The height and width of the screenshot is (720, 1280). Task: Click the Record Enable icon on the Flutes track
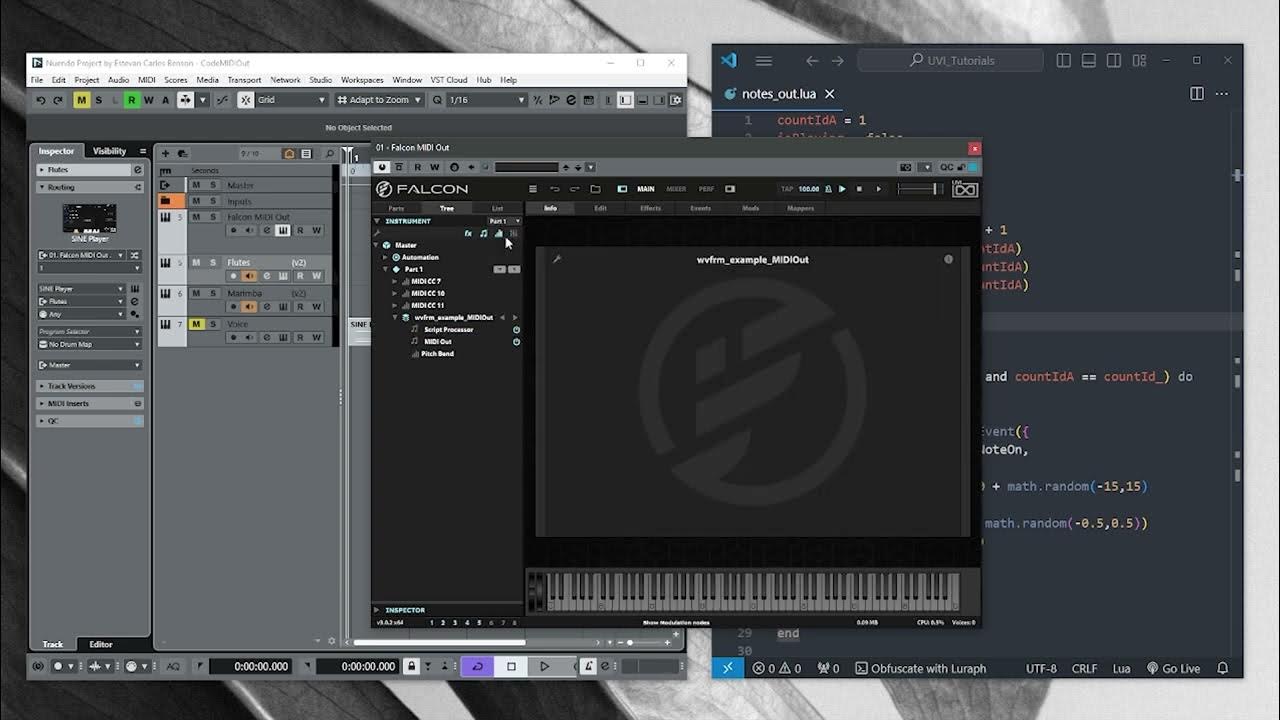[233, 276]
